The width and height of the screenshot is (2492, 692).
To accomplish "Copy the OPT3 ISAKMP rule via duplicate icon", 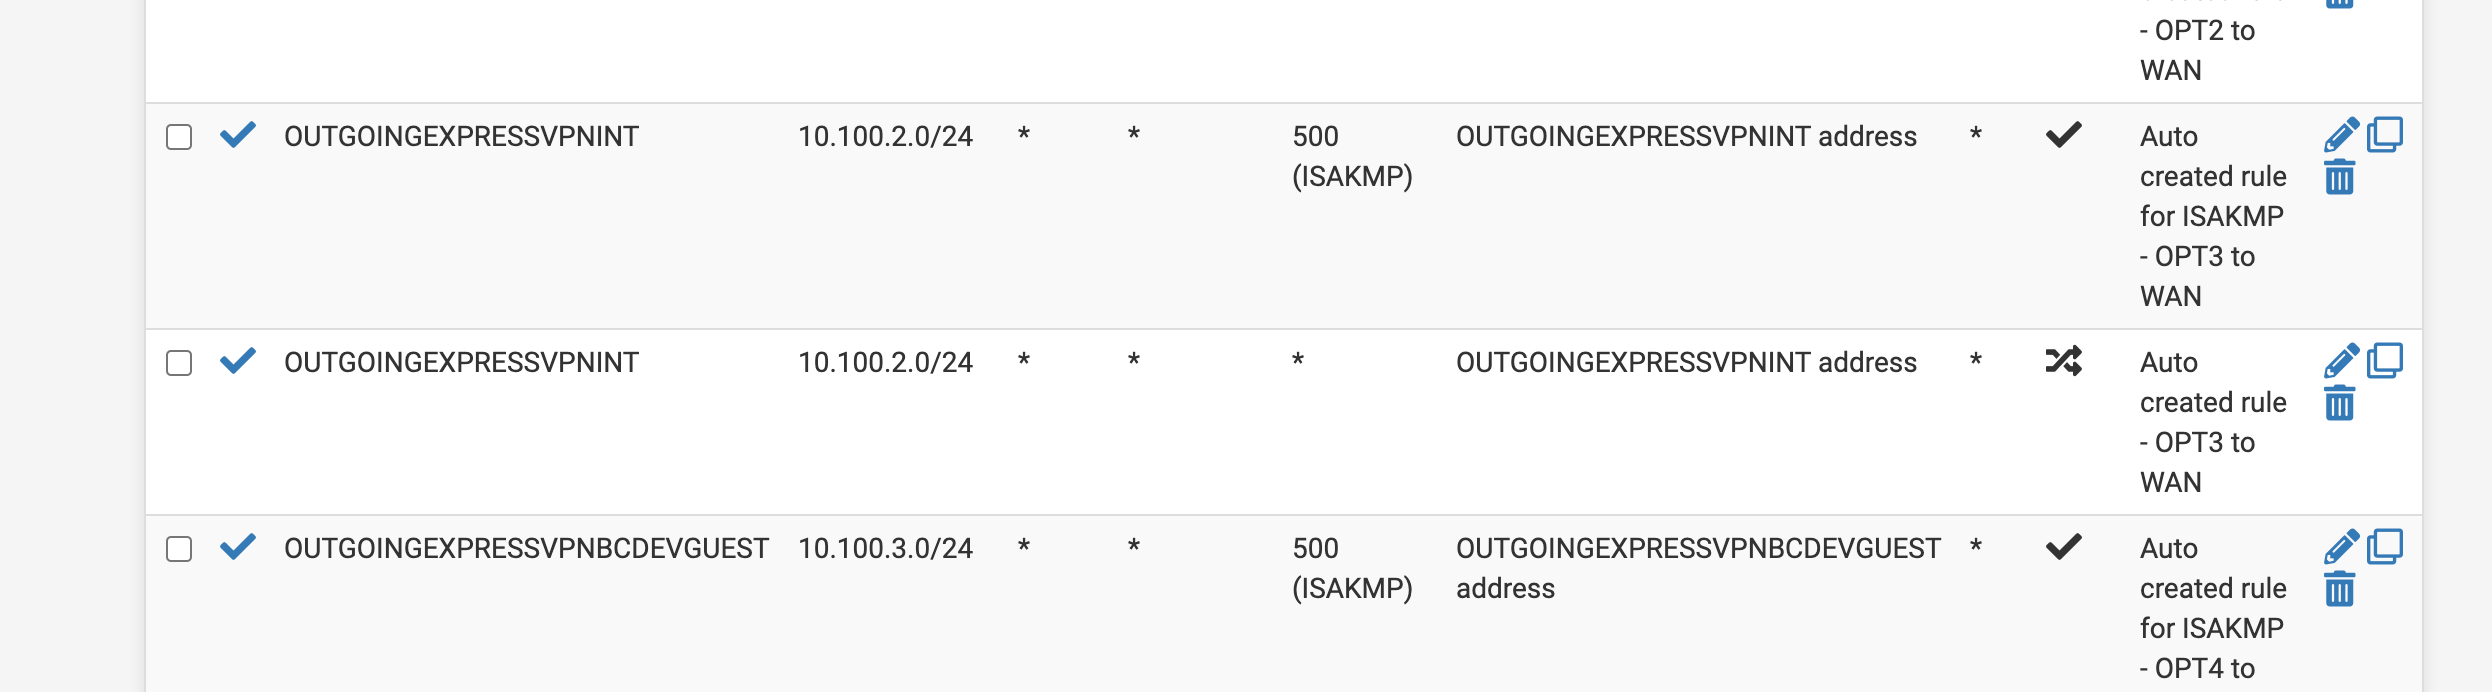I will click(x=2385, y=134).
